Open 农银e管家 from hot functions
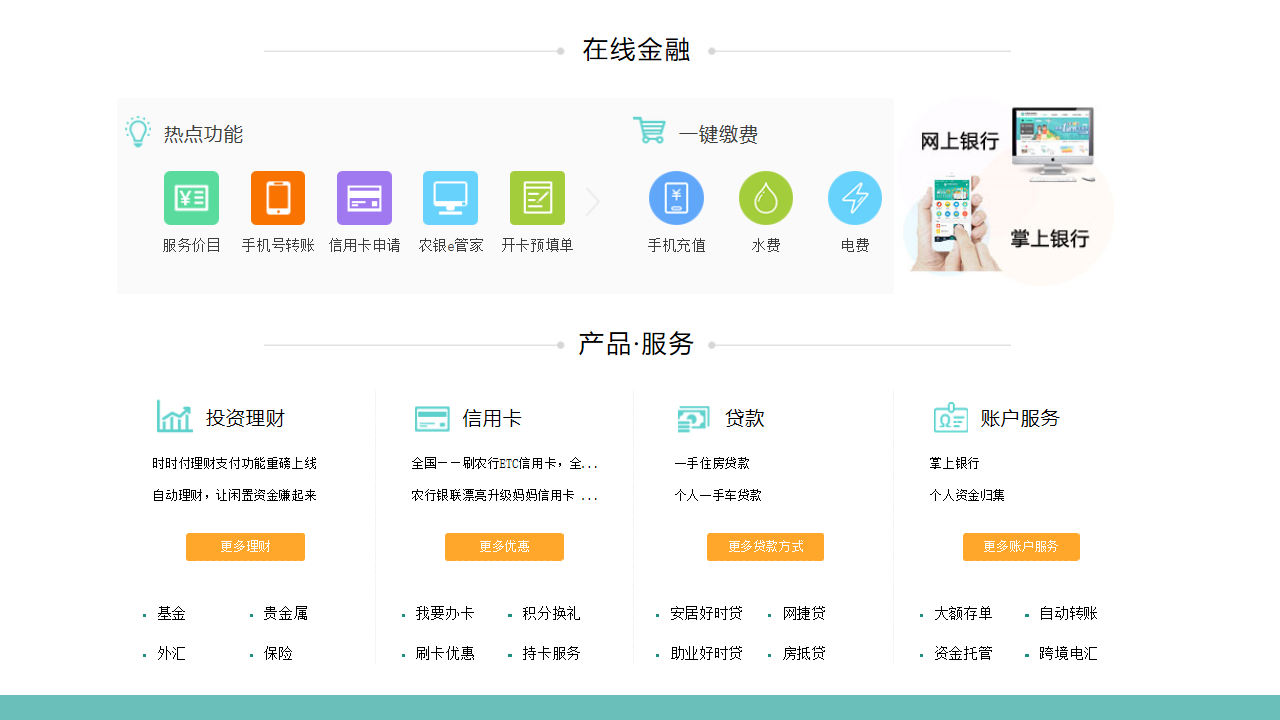 450,197
